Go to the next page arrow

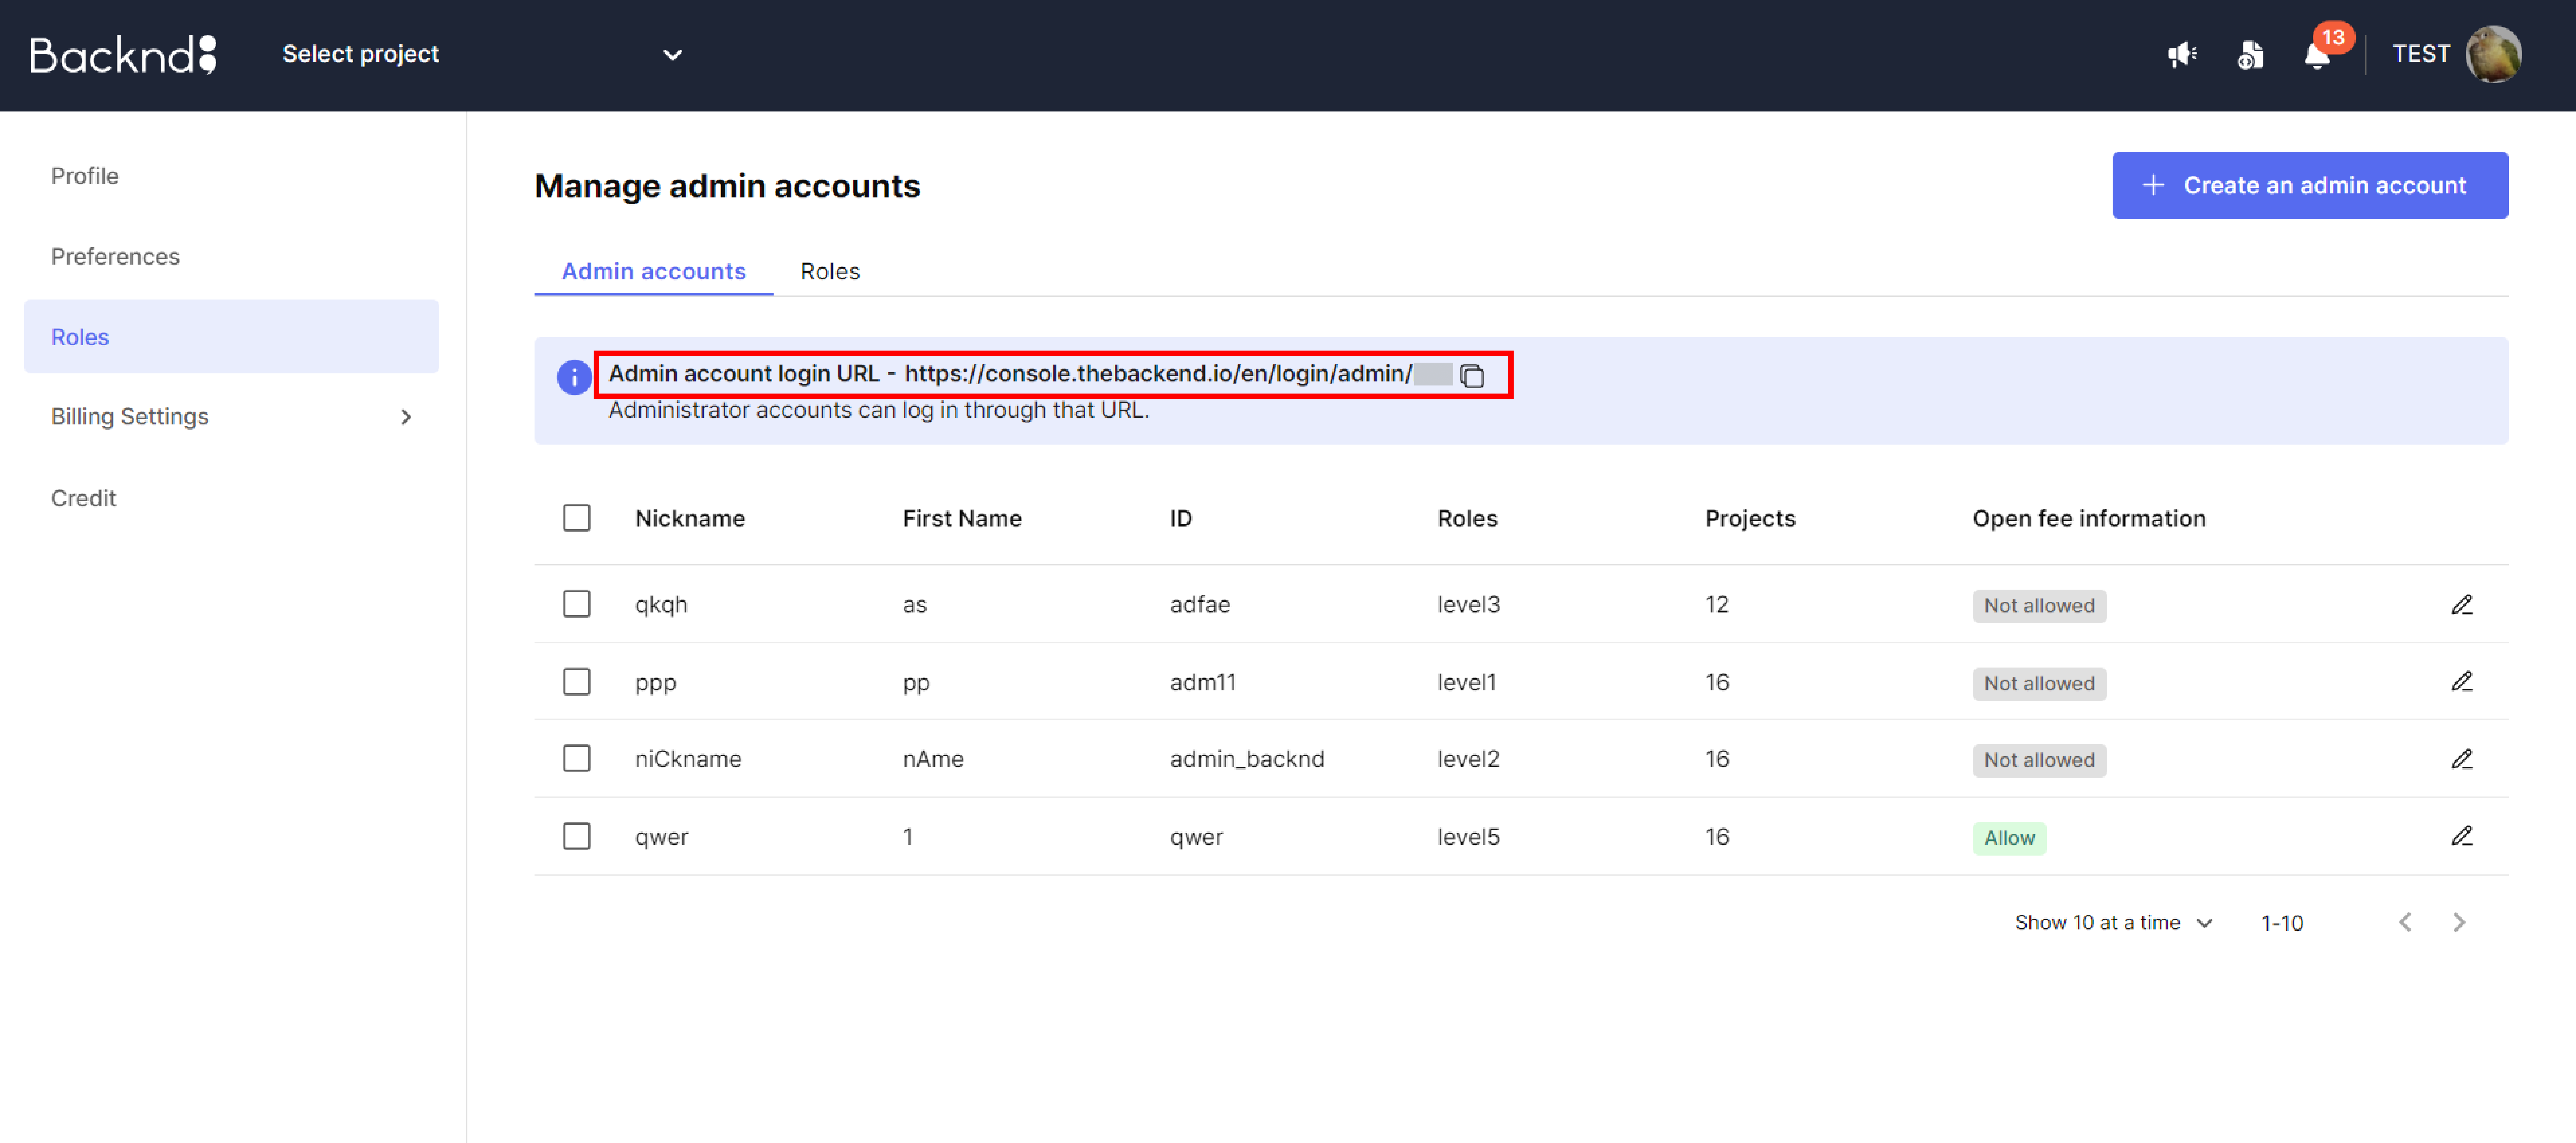(x=2459, y=922)
